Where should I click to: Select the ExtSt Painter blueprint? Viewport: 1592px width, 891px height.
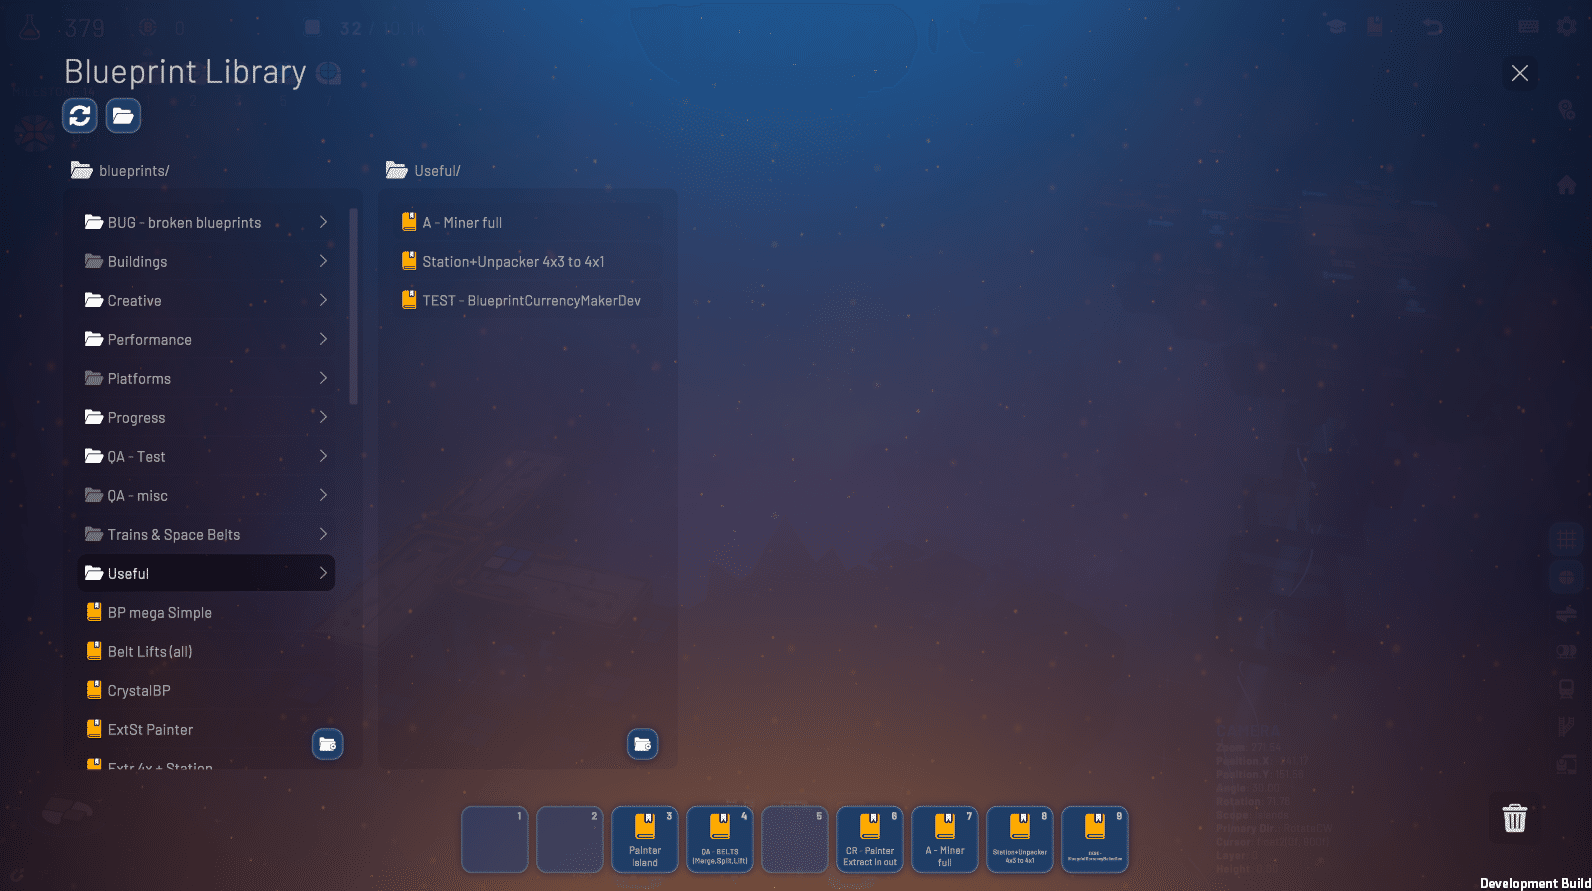click(206, 729)
